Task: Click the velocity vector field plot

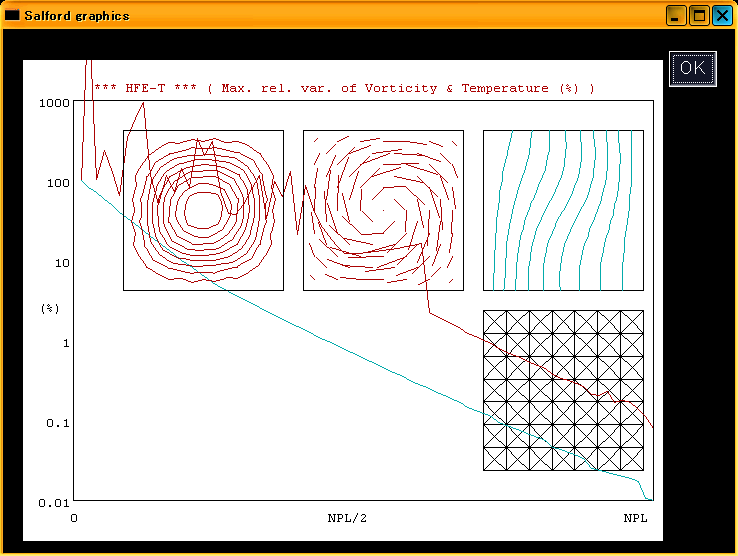Action: click(383, 210)
